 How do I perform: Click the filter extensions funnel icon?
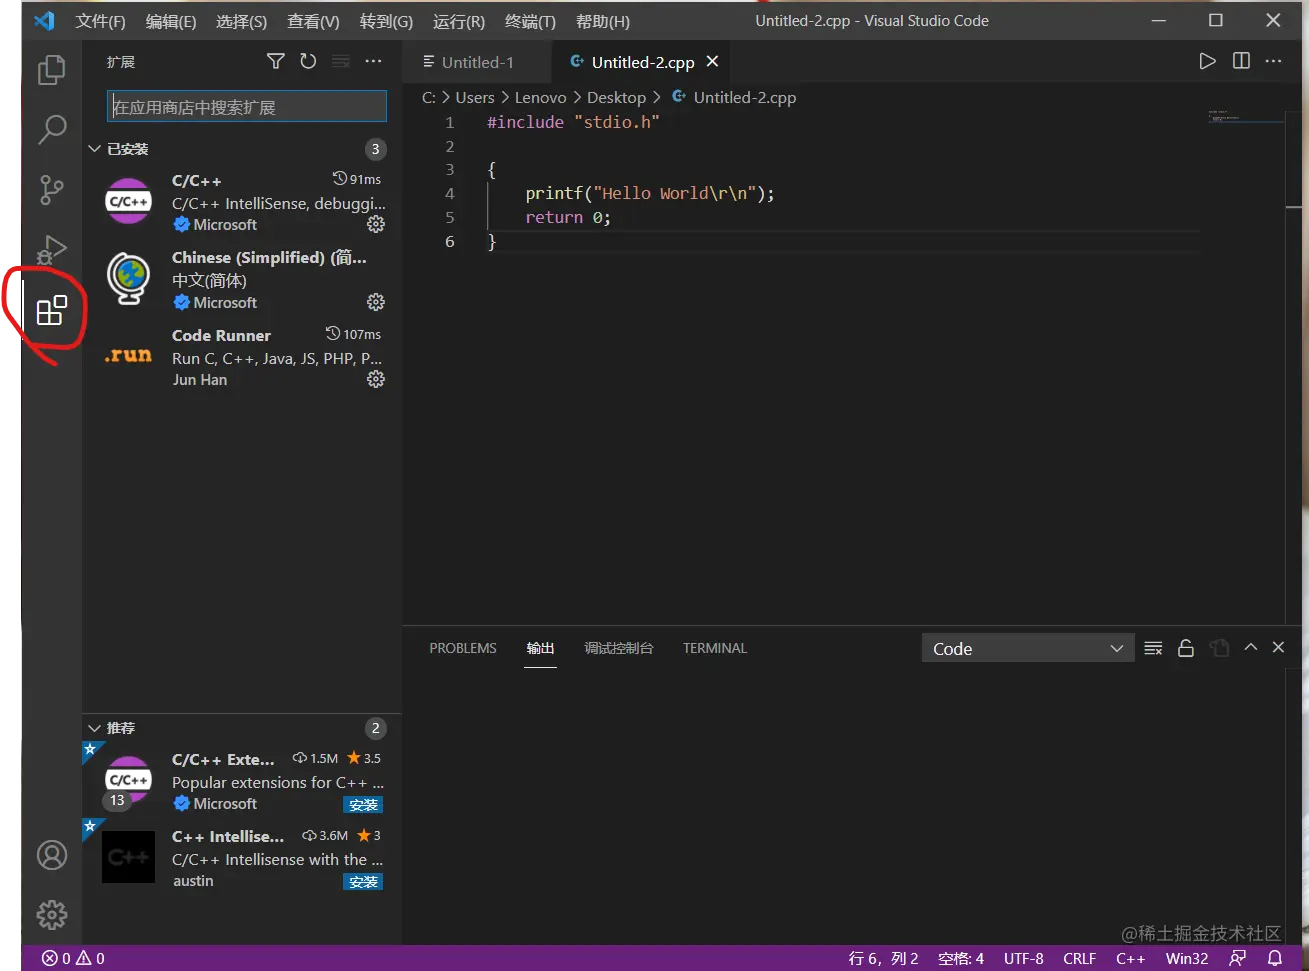276,62
